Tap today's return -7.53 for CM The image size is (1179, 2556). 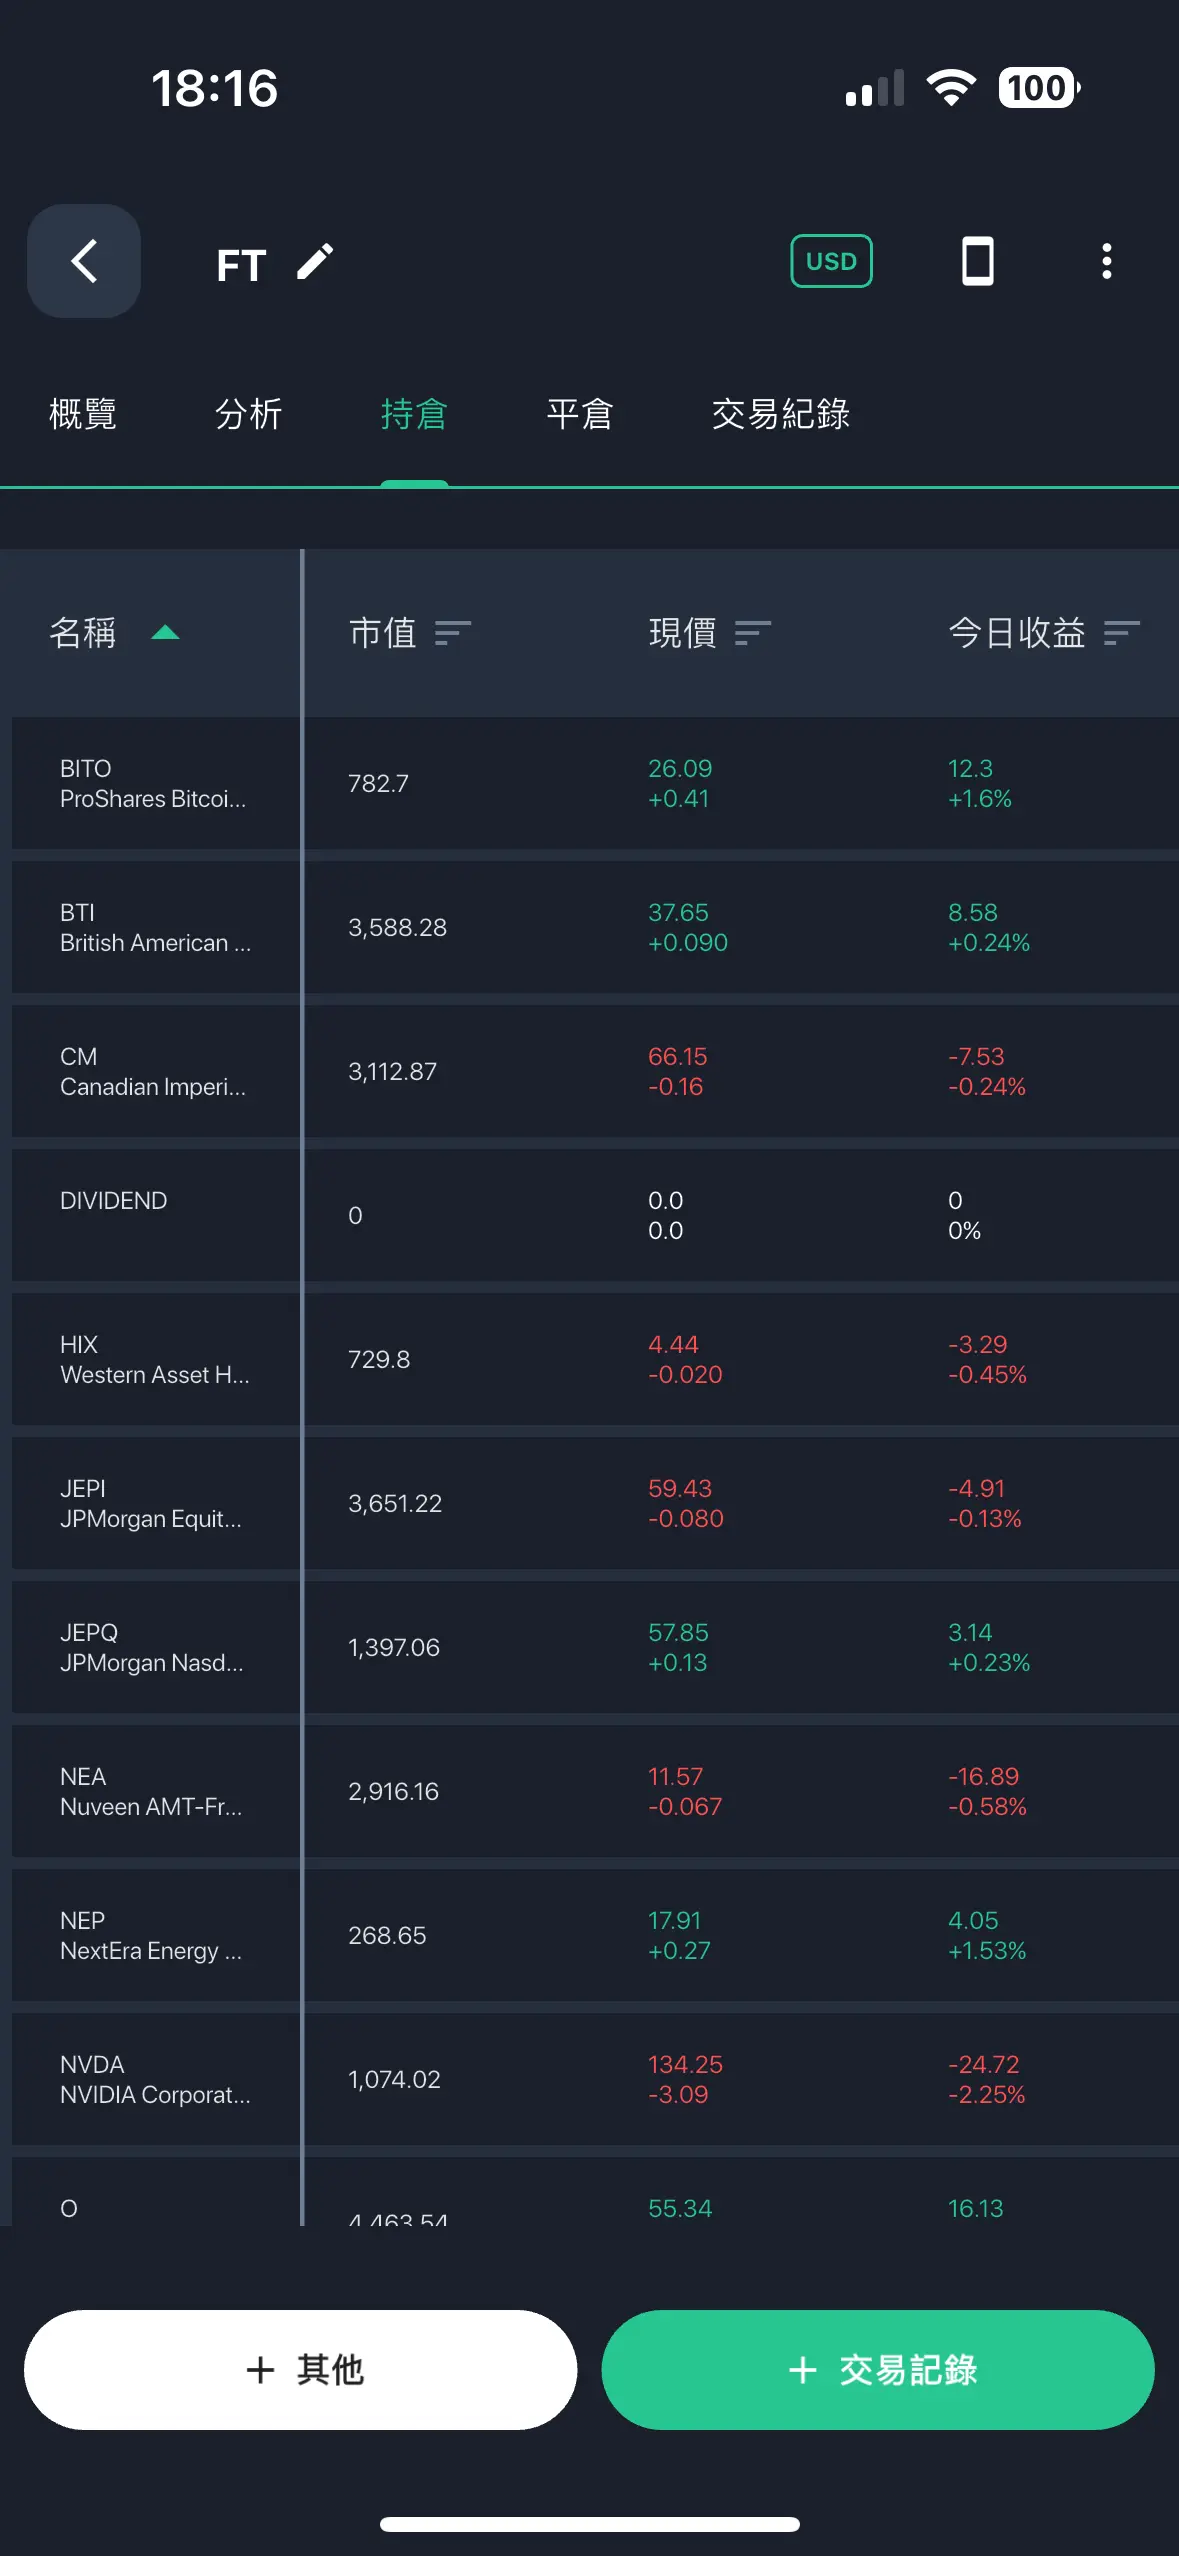[976, 1056]
